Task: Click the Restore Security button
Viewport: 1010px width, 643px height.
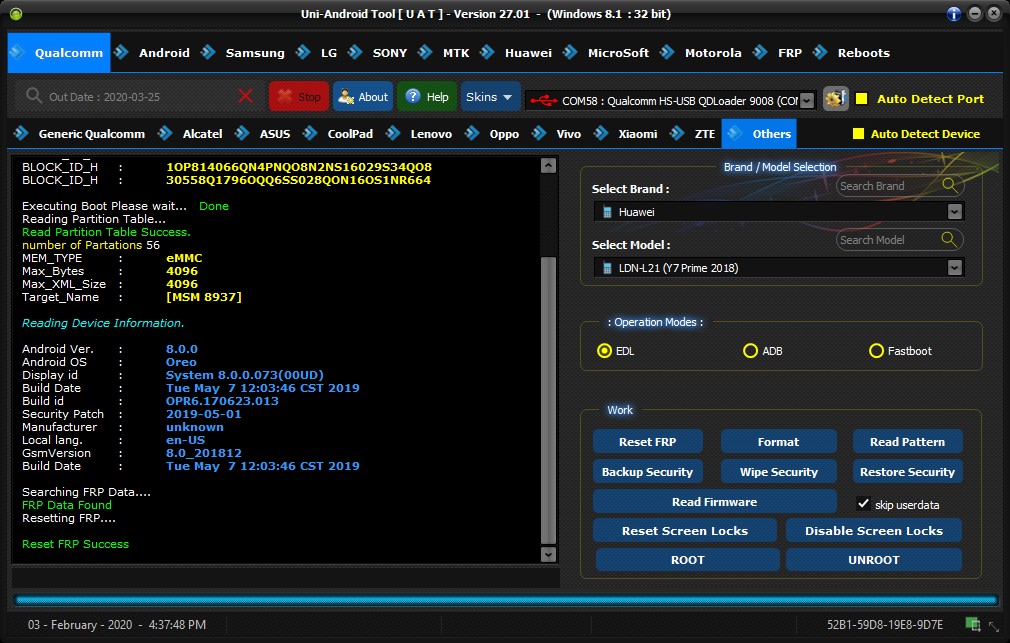Action: pyautogui.click(x=907, y=472)
